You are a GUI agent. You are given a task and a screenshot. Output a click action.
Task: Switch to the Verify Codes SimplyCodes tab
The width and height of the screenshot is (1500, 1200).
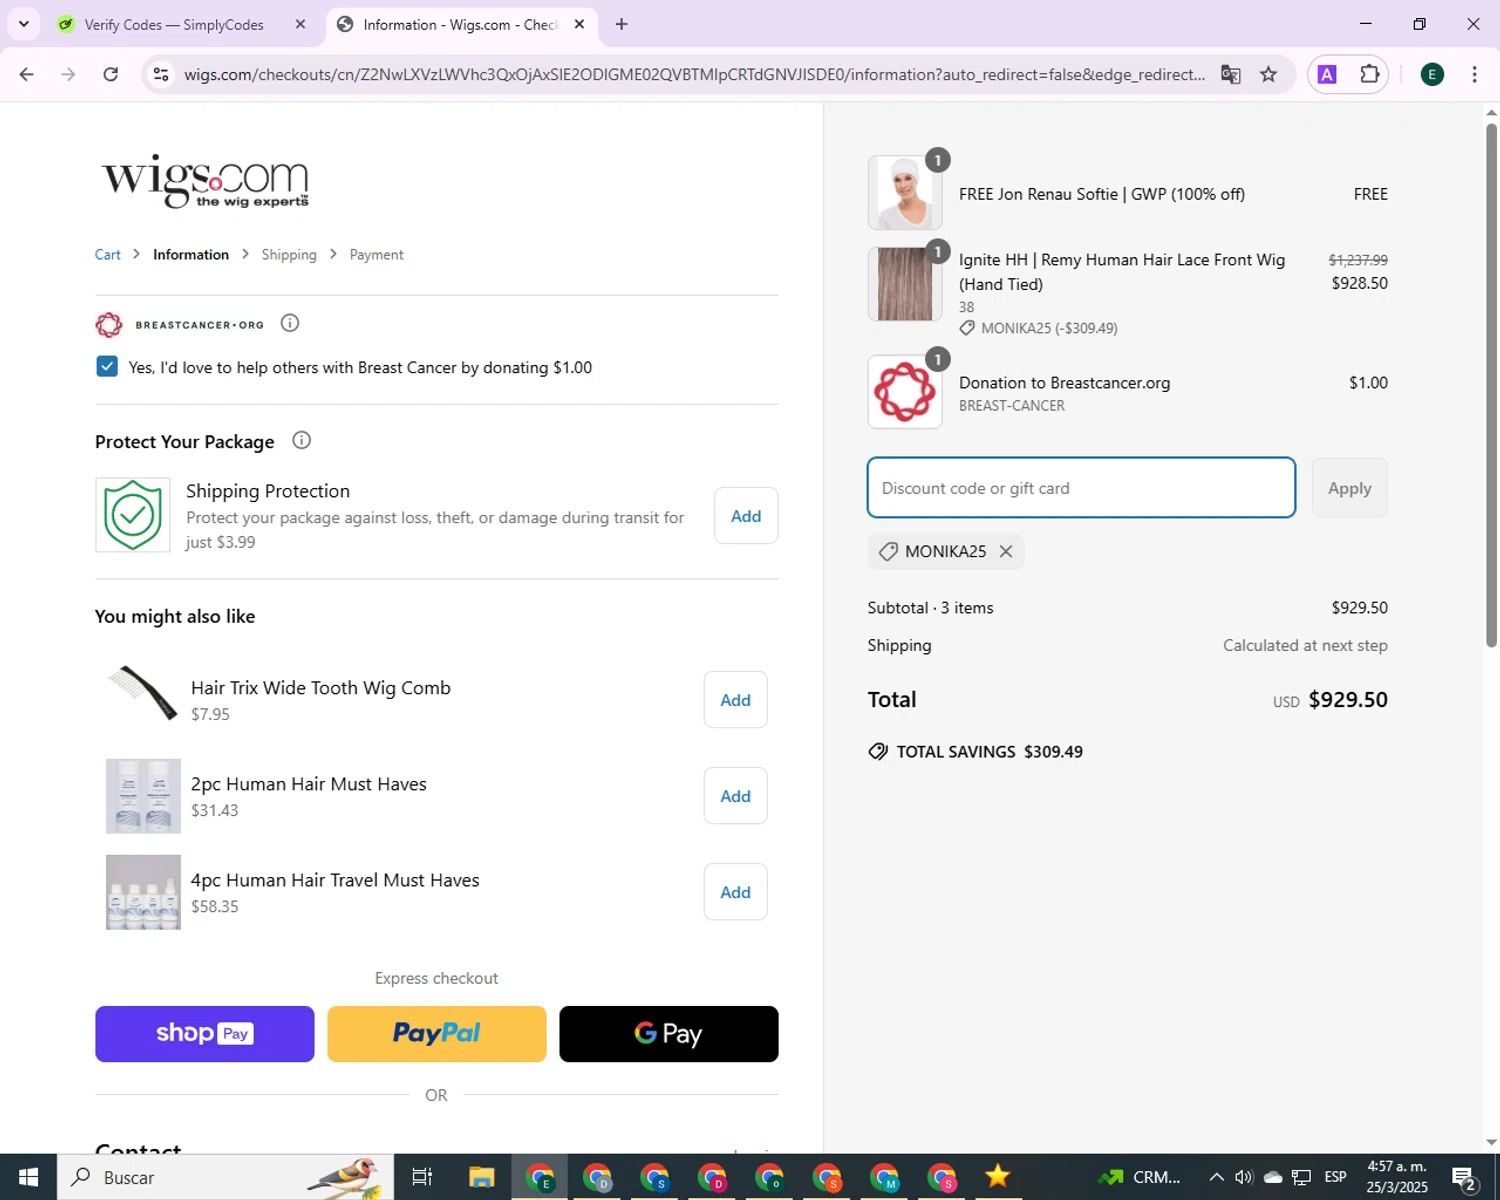pyautogui.click(x=173, y=24)
